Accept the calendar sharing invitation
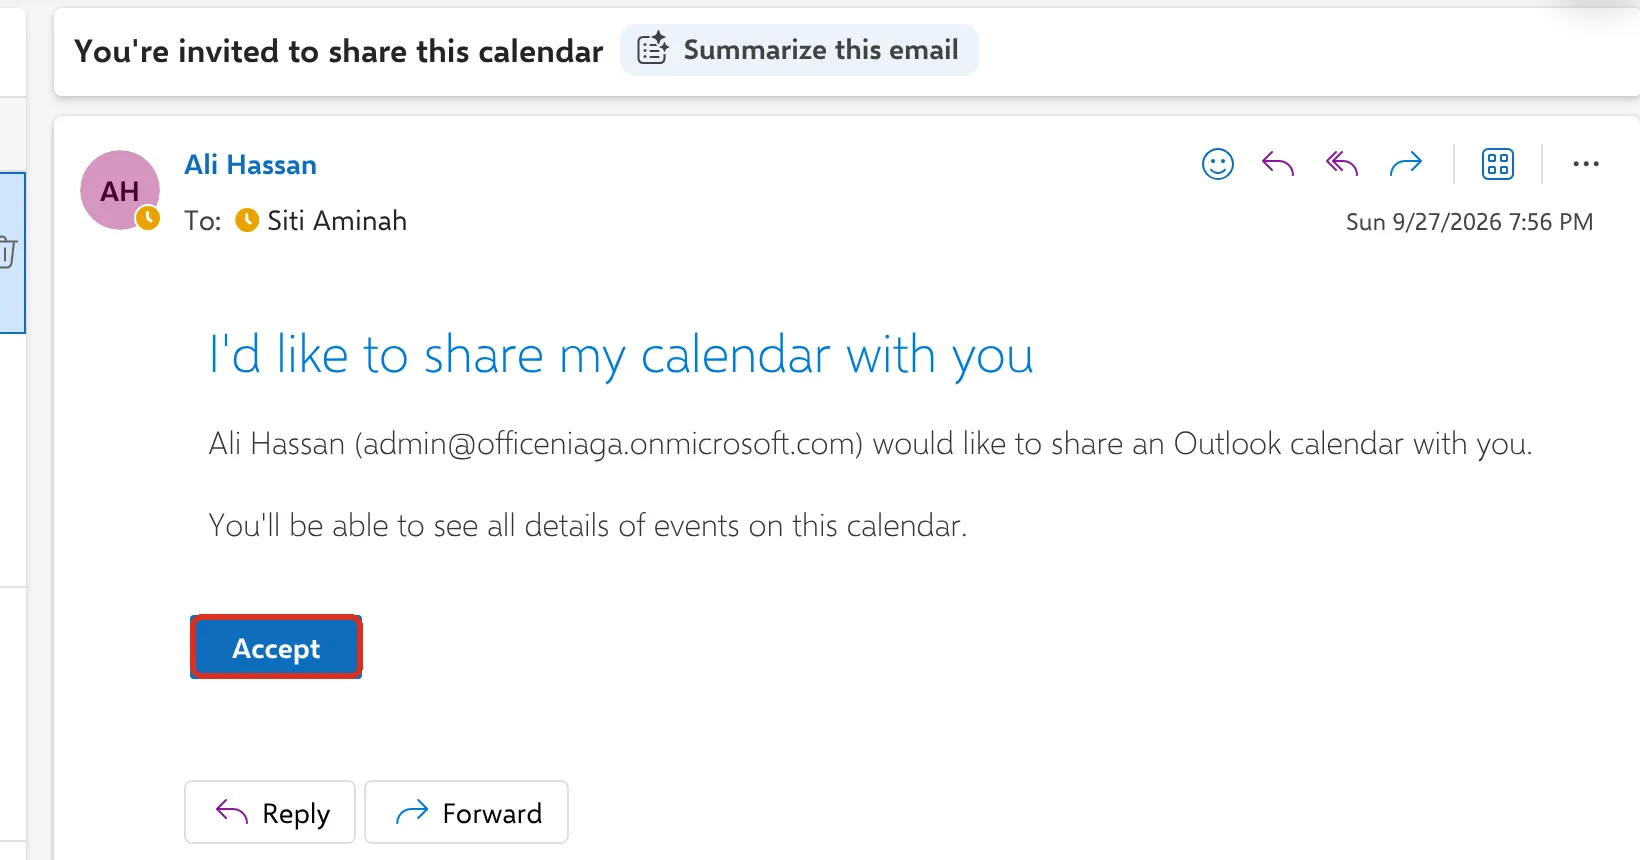Screen dimensions: 1640x860 click(x=276, y=648)
